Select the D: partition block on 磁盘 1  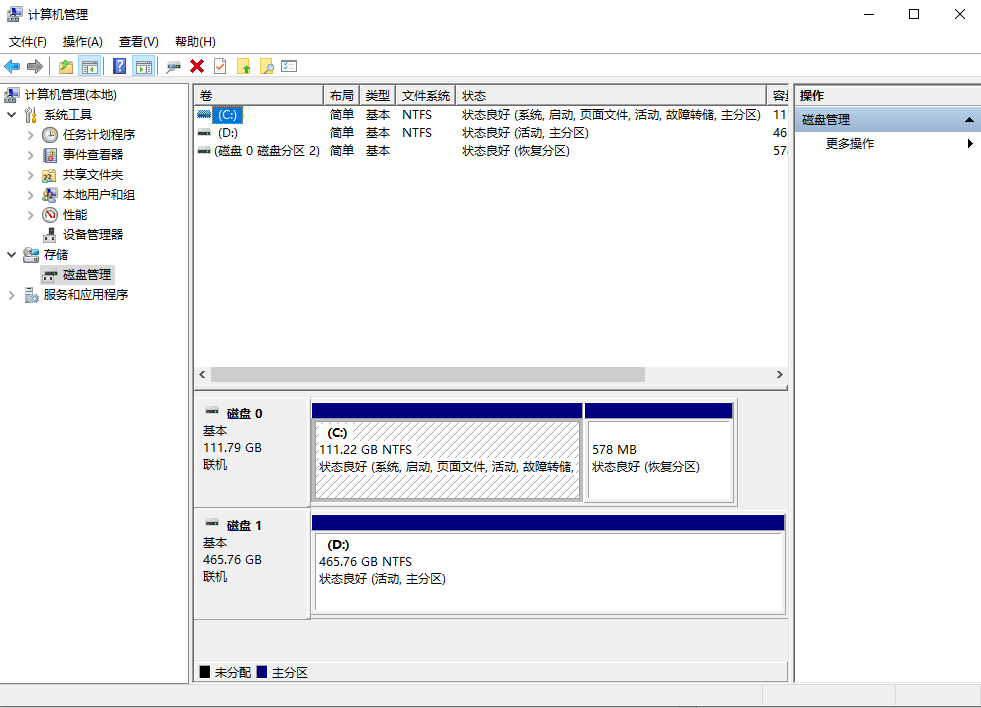(x=548, y=566)
